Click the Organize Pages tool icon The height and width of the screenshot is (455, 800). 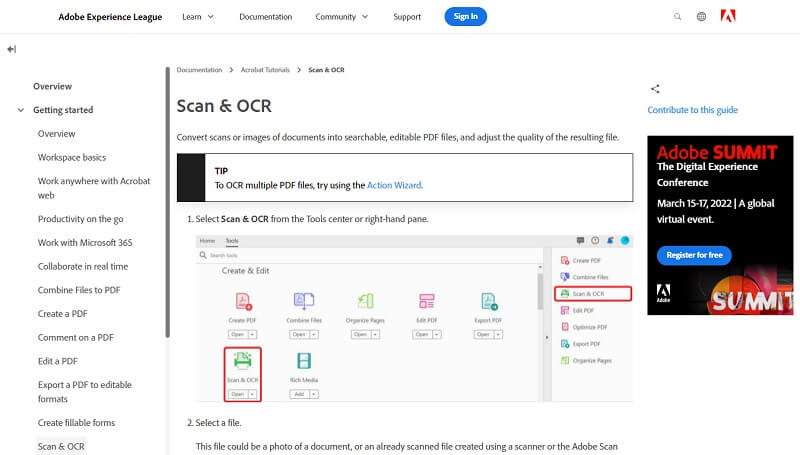coord(365,301)
